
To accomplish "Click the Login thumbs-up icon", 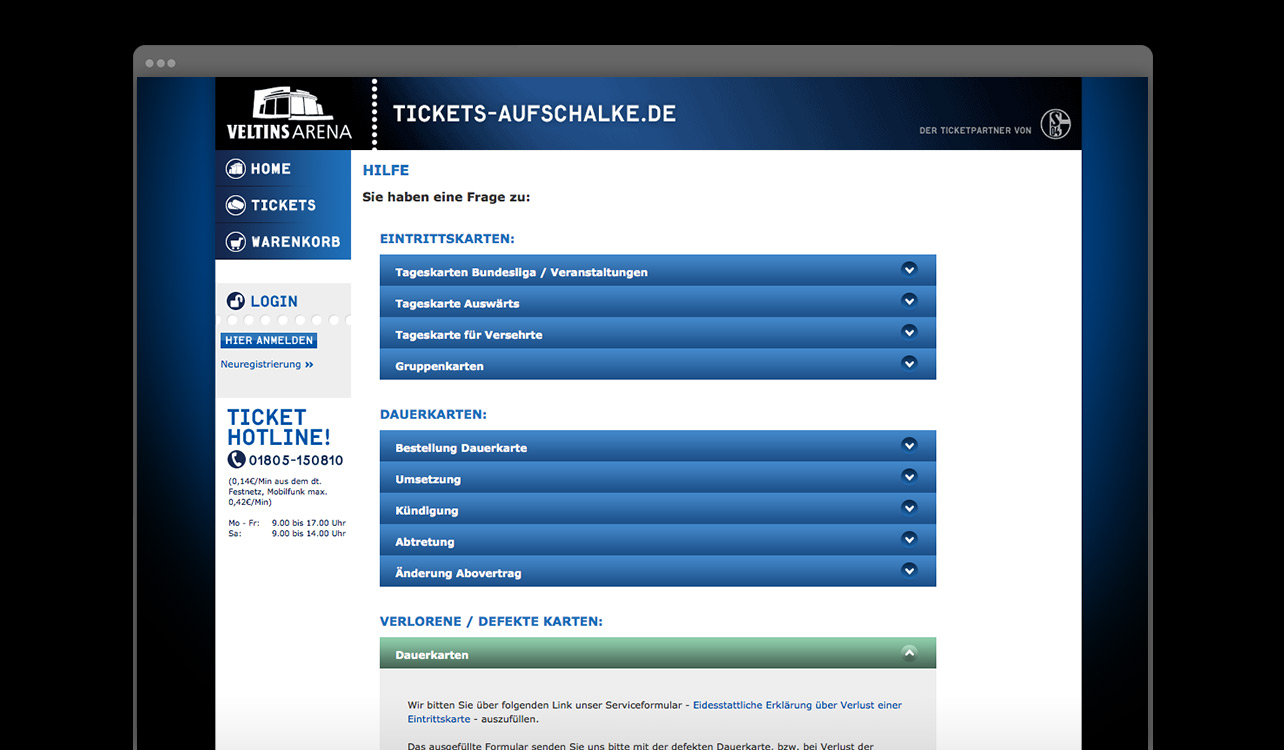I will pos(236,300).
